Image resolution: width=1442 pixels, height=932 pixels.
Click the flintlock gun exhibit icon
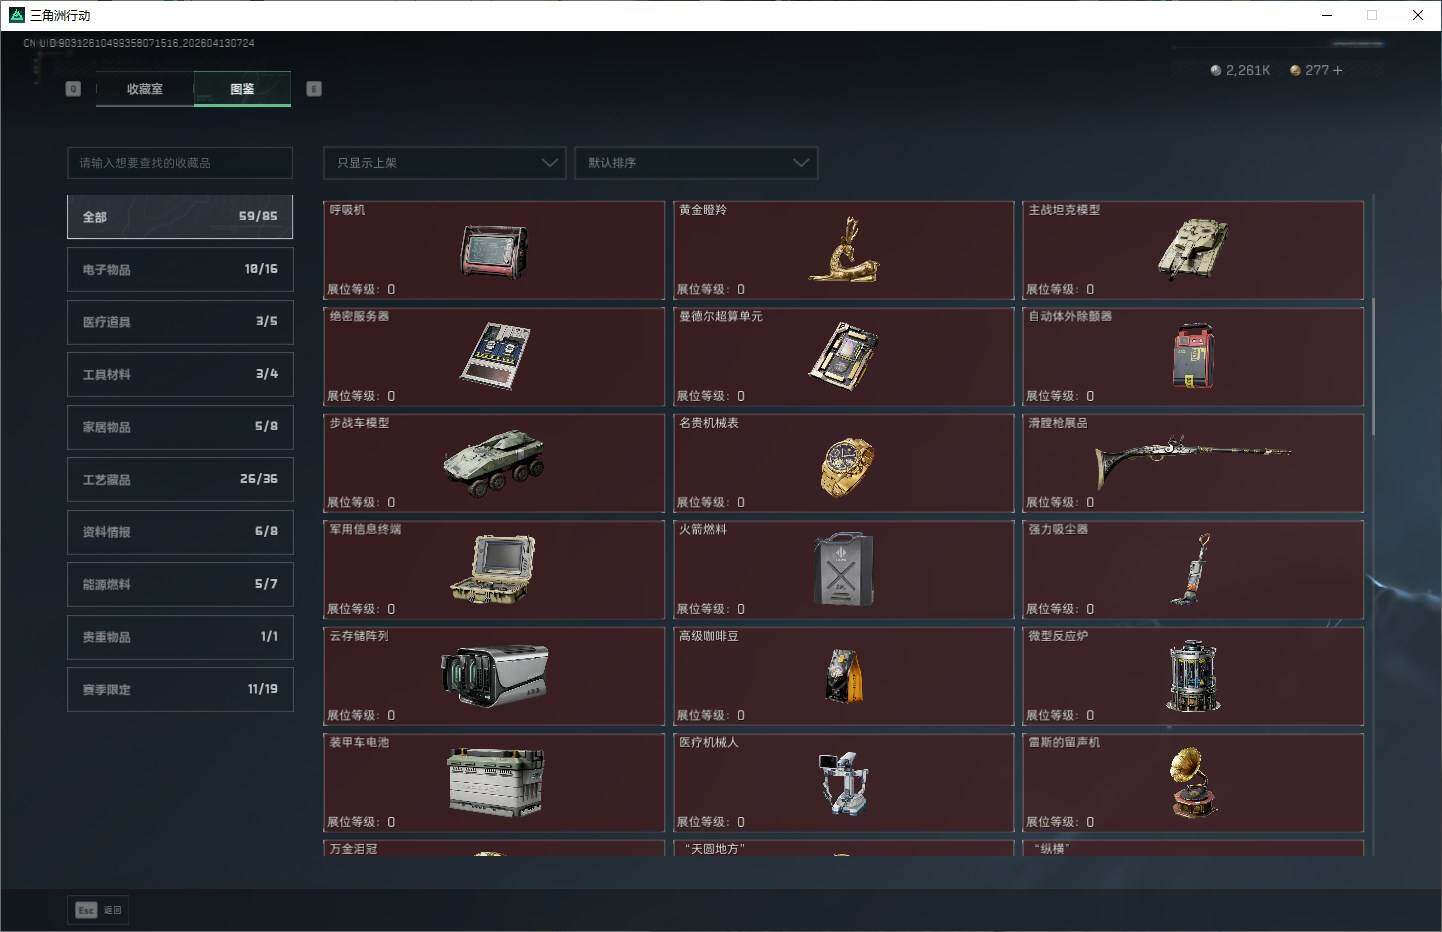(1192, 460)
